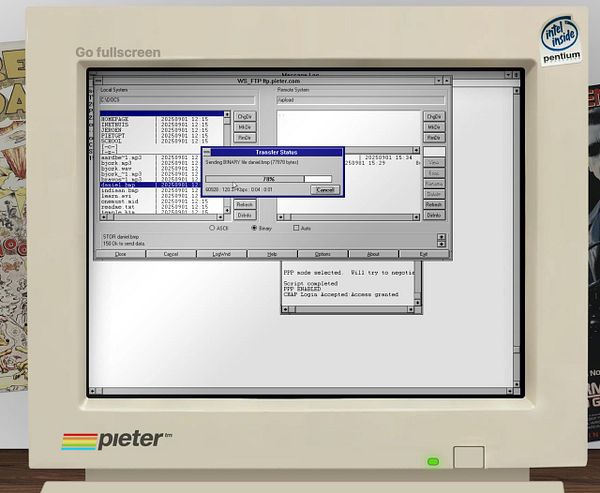Viewport: 600px width, 493px height.
Task: Click the status log scroll-down arrow
Action: [x=441, y=243]
